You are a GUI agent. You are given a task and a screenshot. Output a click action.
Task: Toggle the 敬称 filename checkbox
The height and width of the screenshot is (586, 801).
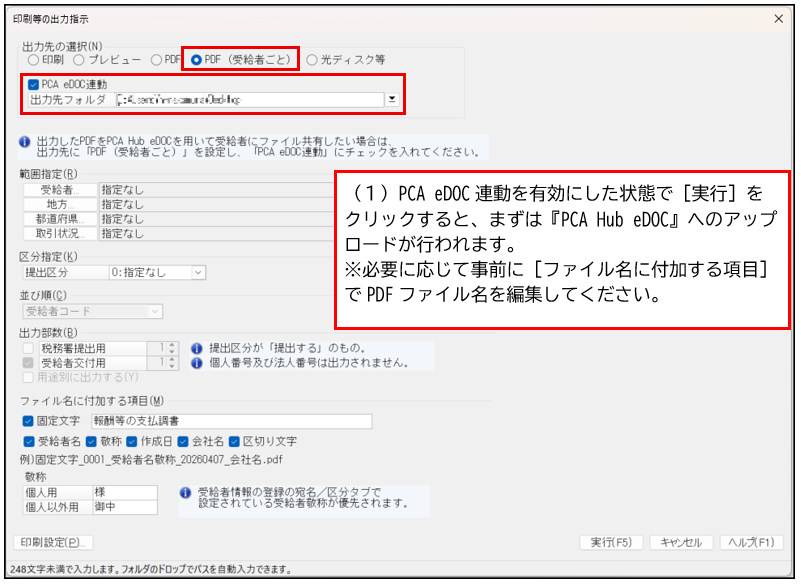pyautogui.click(x=91, y=441)
